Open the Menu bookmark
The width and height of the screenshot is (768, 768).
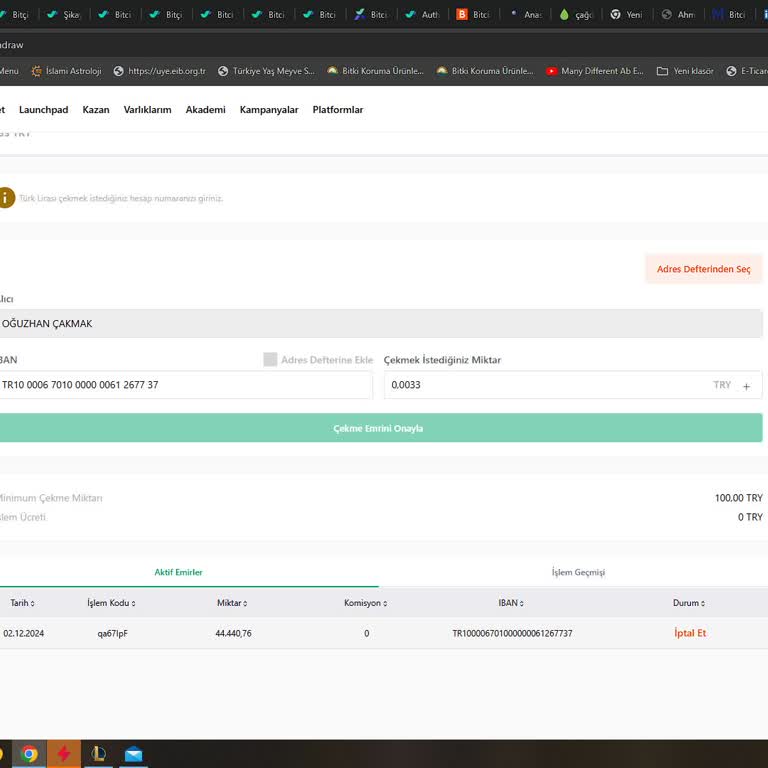(9, 71)
